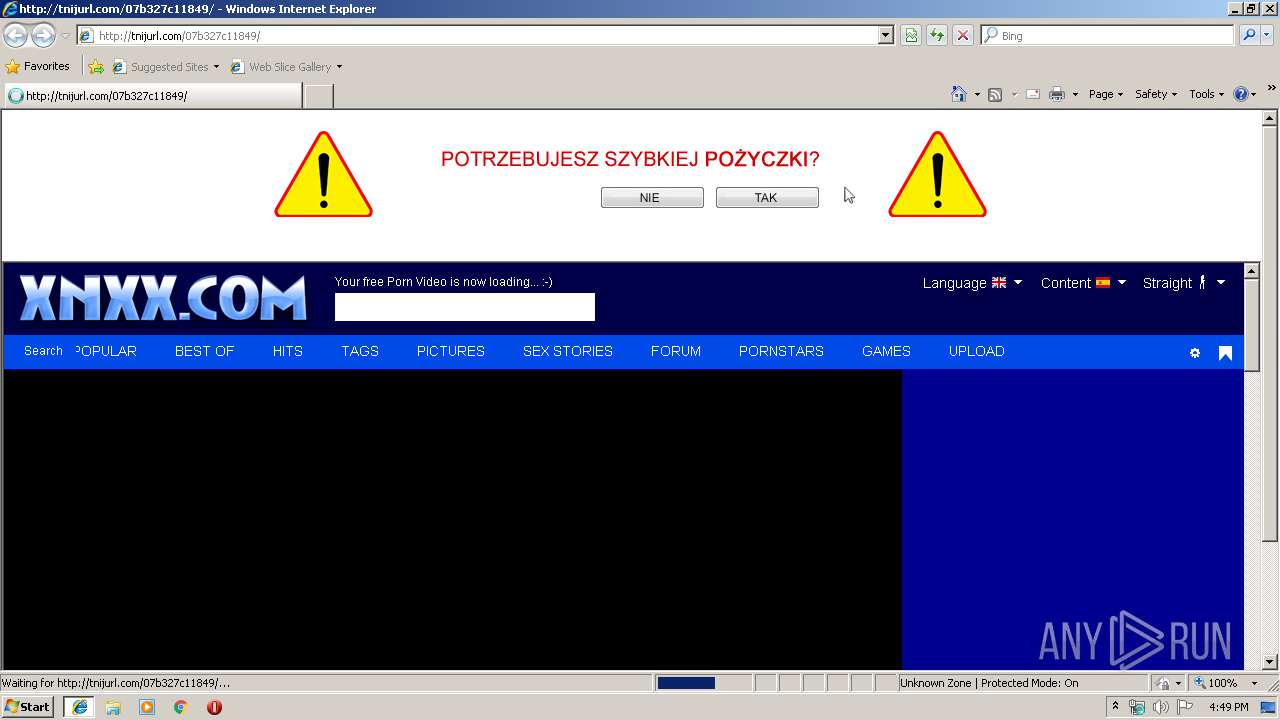
Task: Click the settings gear icon in nav bar
Action: pos(1195,353)
